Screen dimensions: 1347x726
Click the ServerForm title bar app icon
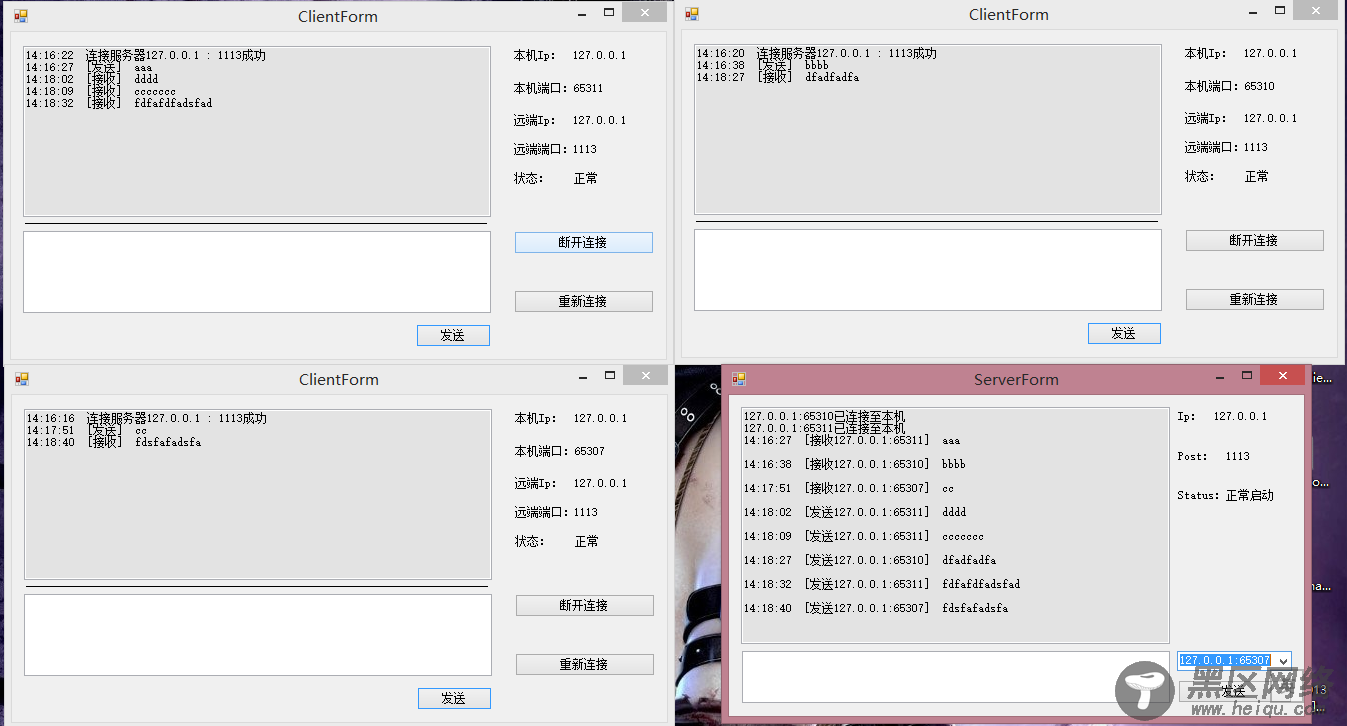[739, 379]
